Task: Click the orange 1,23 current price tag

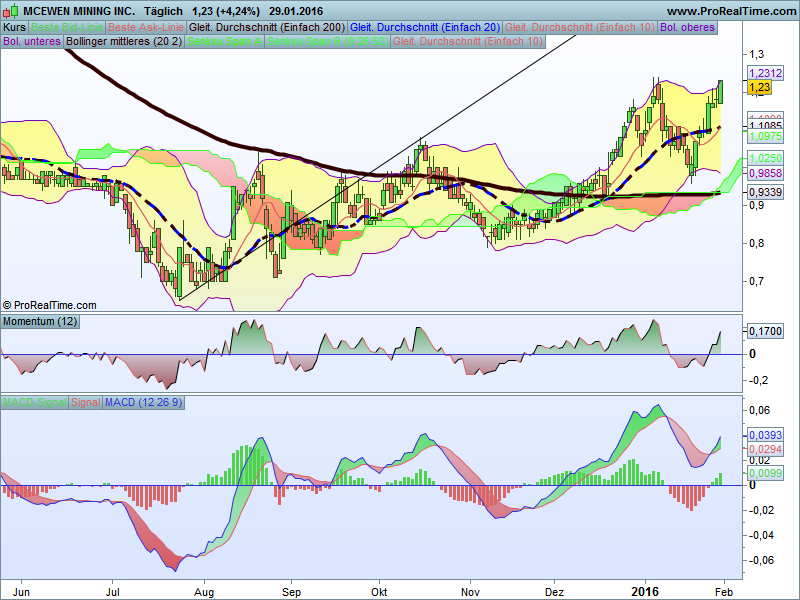Action: pos(760,88)
